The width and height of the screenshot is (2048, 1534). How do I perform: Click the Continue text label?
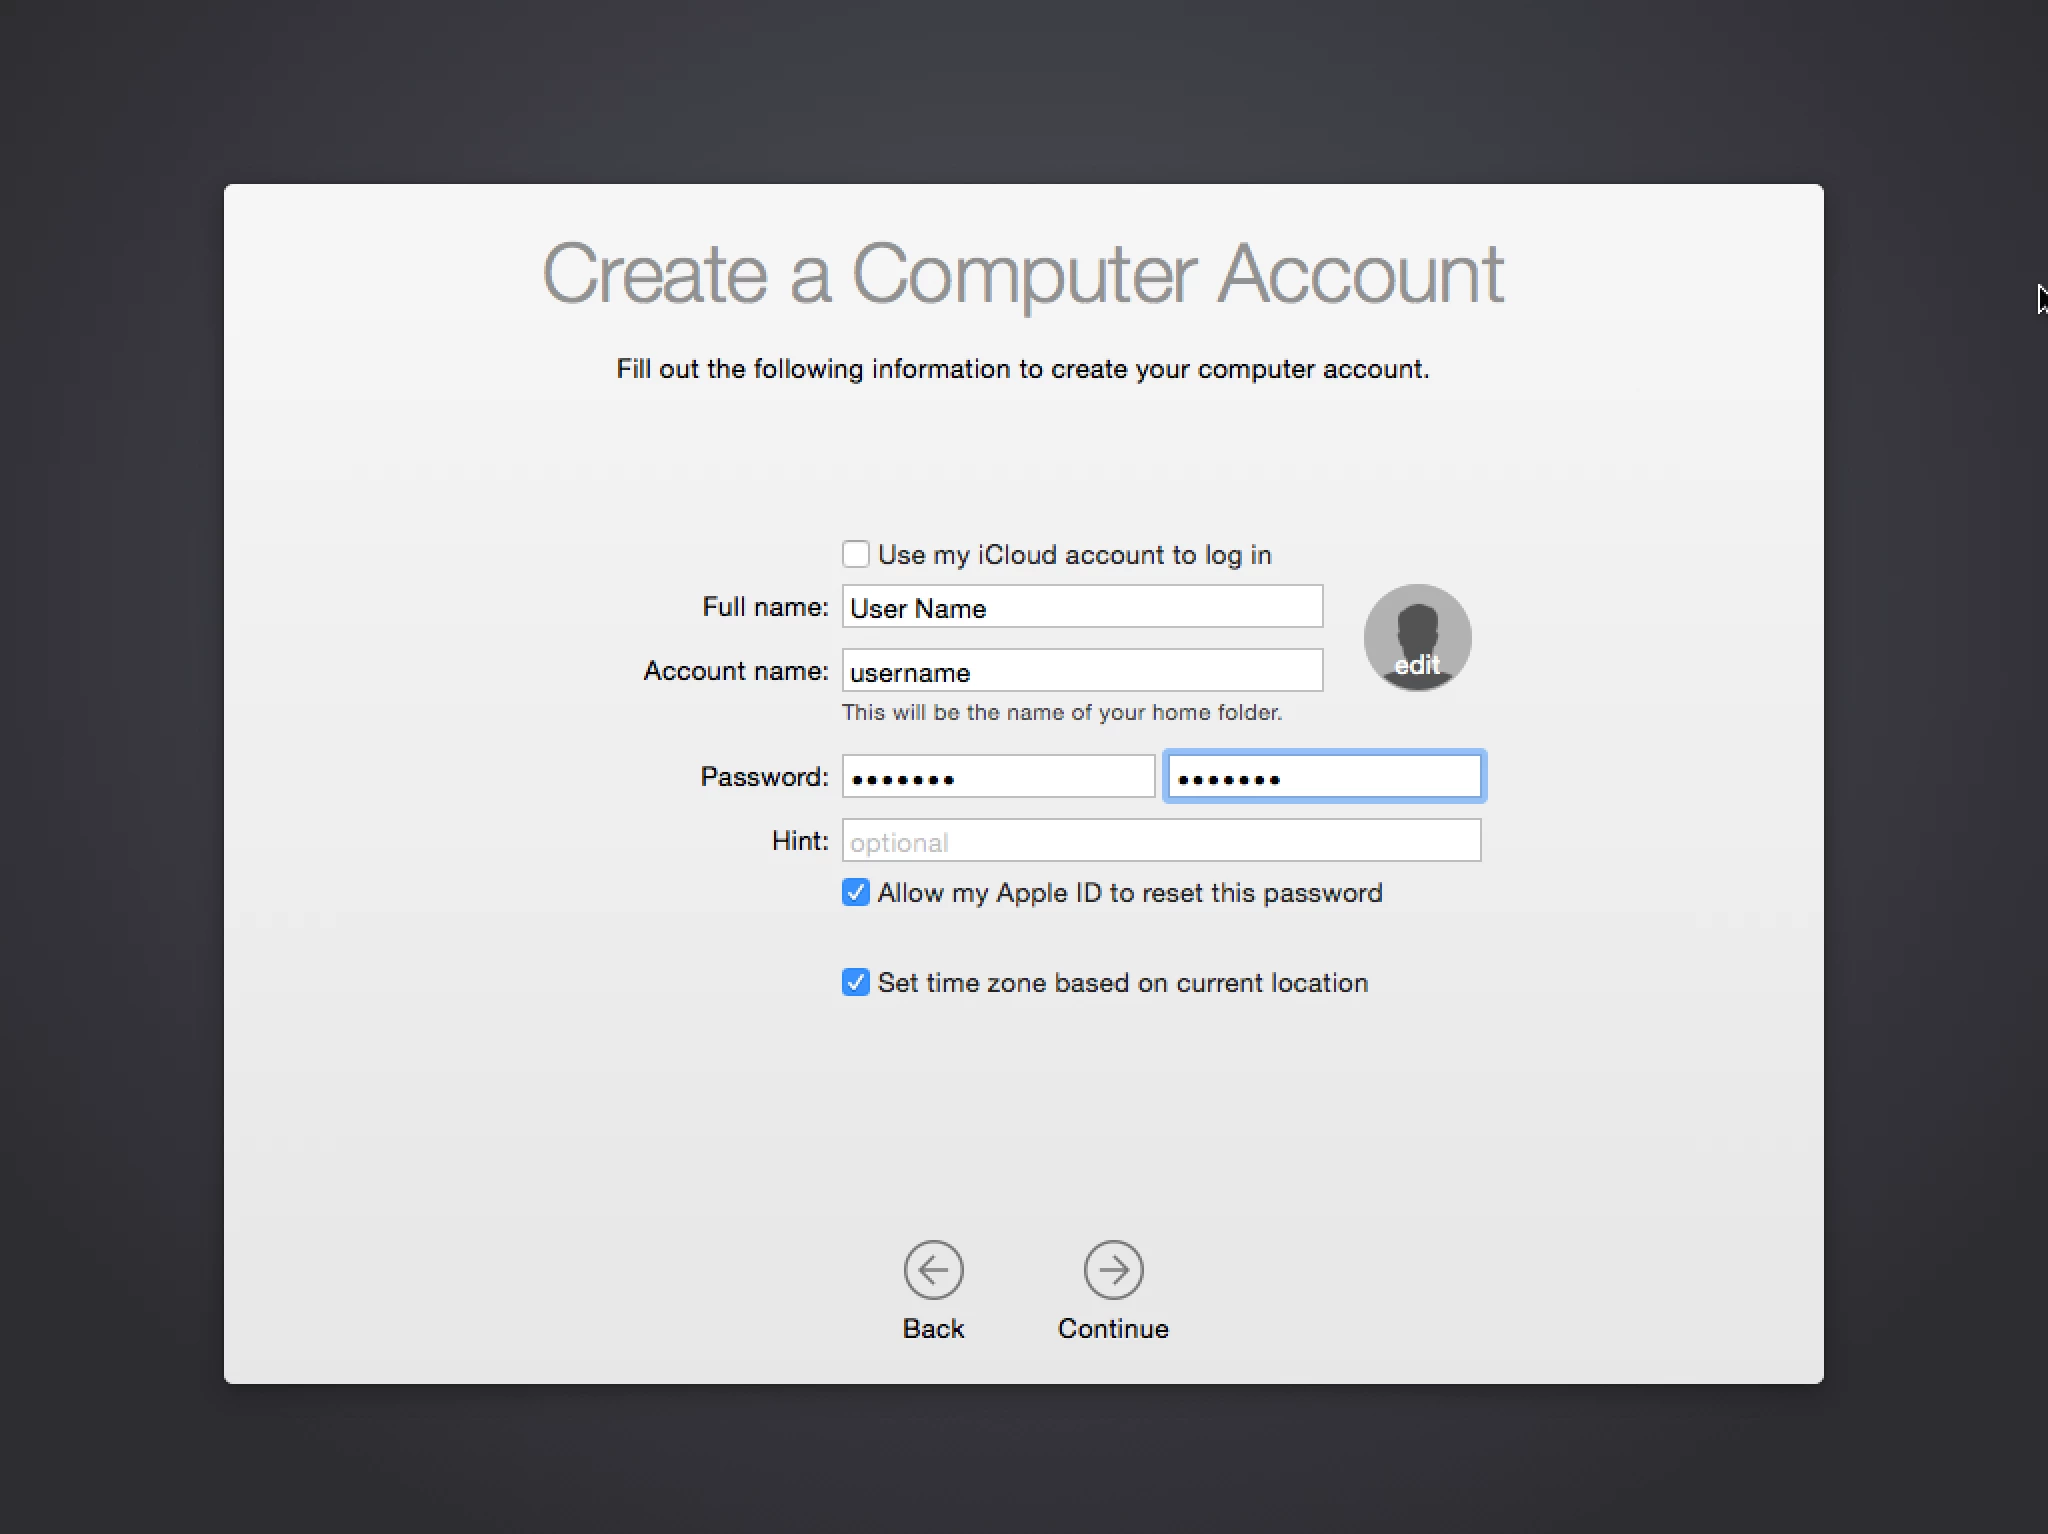click(x=1113, y=1328)
